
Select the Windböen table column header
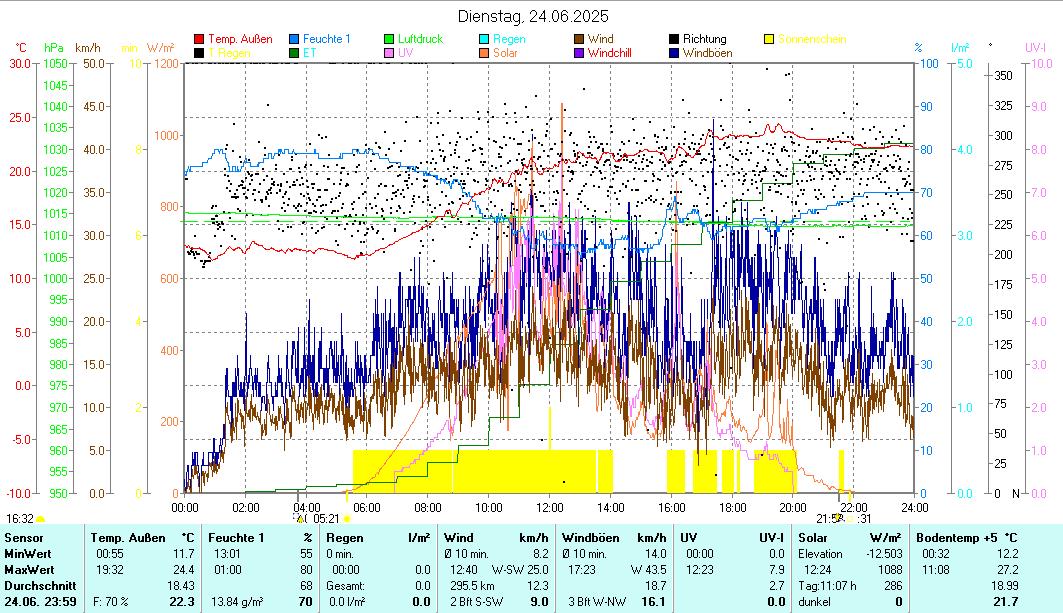(x=588, y=538)
